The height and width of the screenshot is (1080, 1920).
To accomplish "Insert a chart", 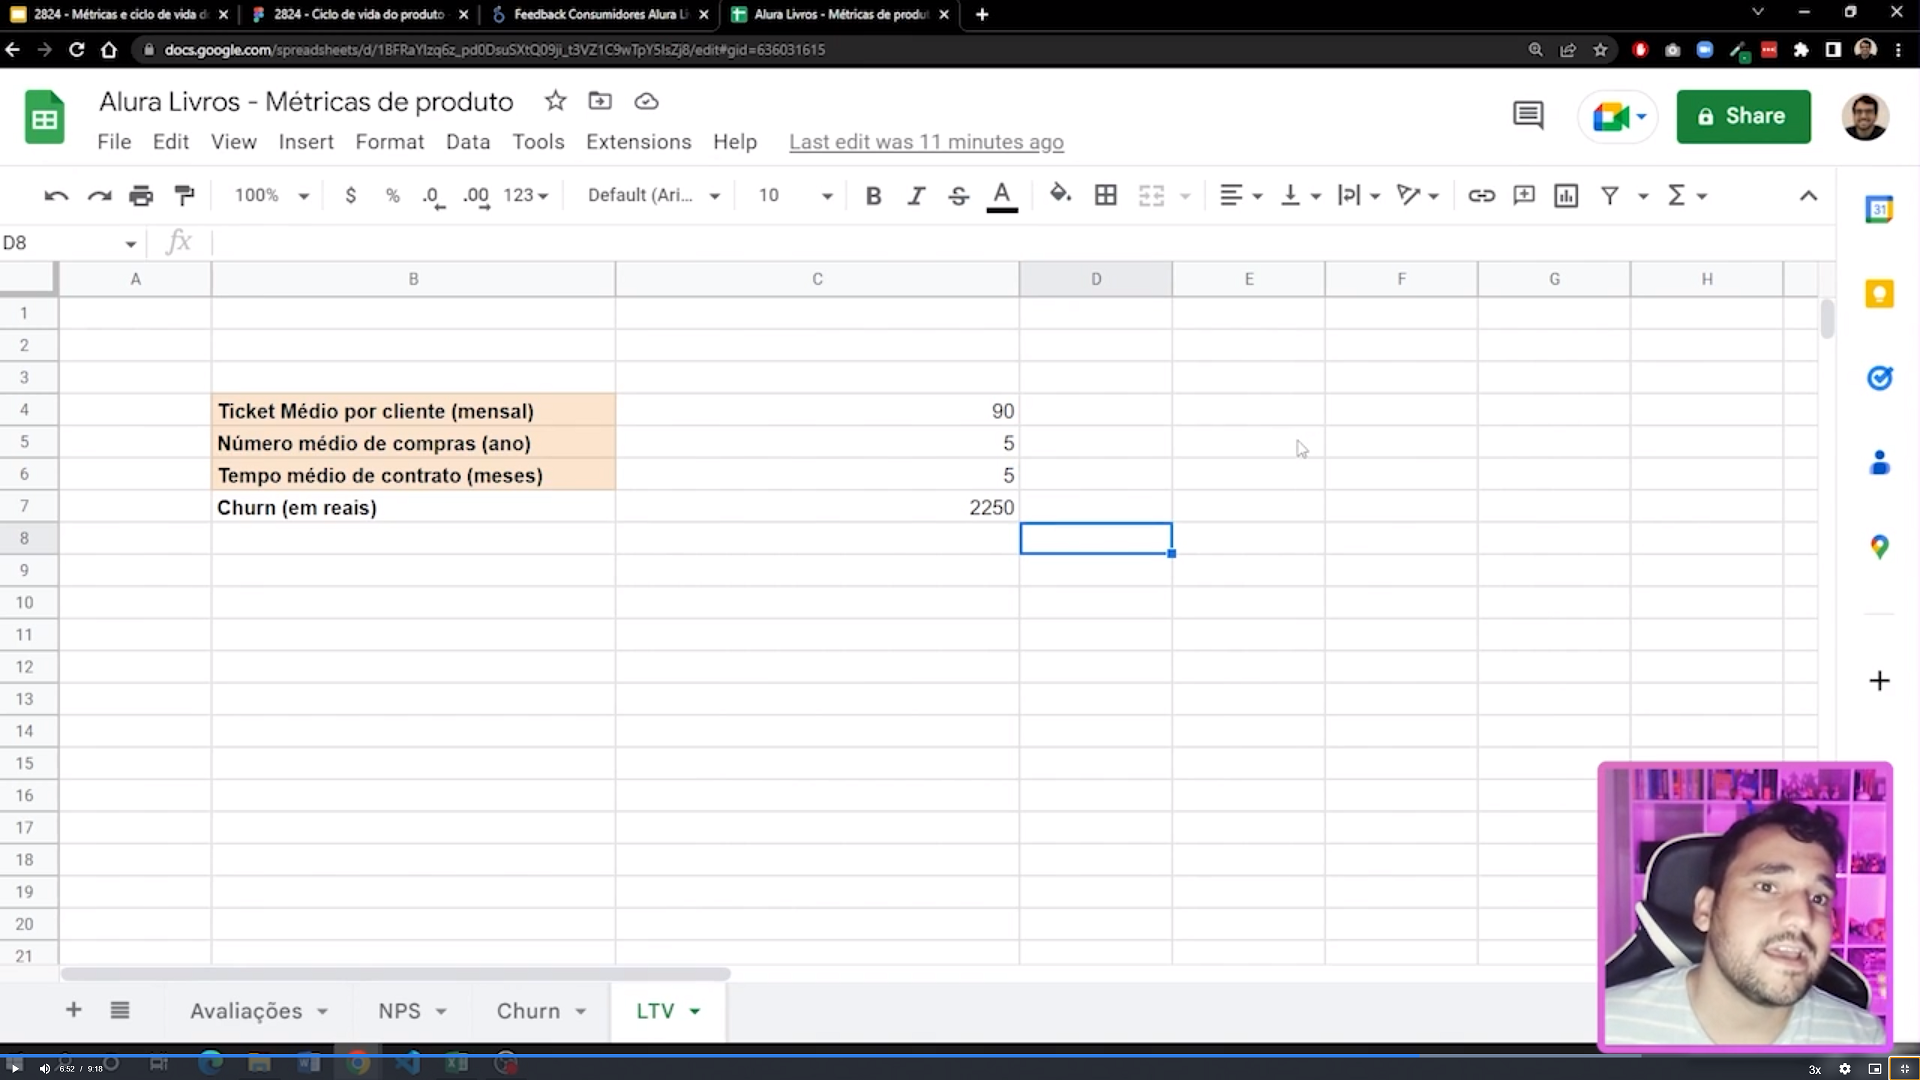I will pyautogui.click(x=1566, y=196).
